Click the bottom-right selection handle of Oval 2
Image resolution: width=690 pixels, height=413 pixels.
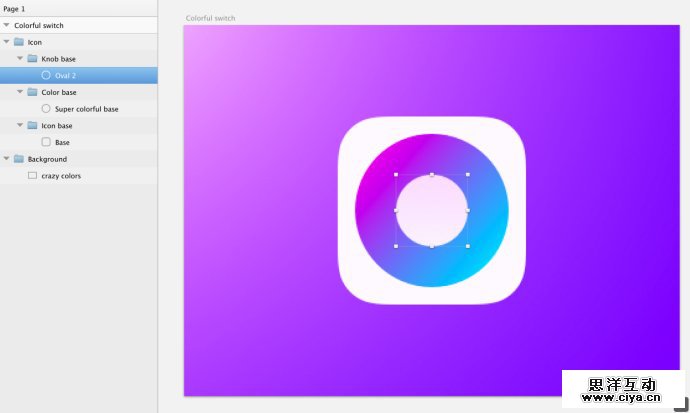tap(467, 246)
